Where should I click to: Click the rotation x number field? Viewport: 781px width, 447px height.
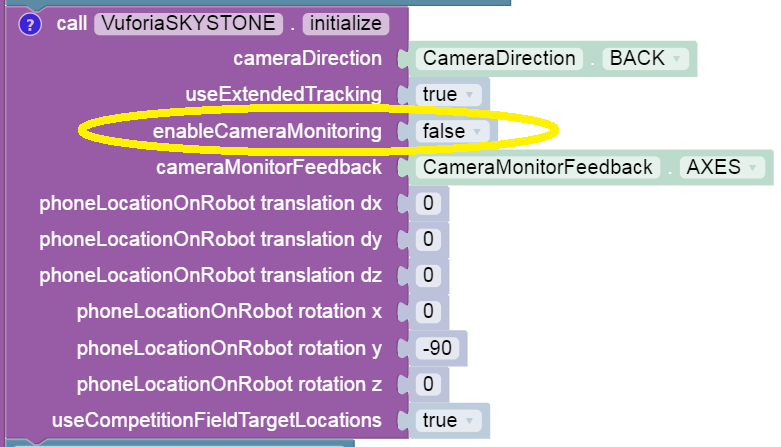tap(428, 312)
